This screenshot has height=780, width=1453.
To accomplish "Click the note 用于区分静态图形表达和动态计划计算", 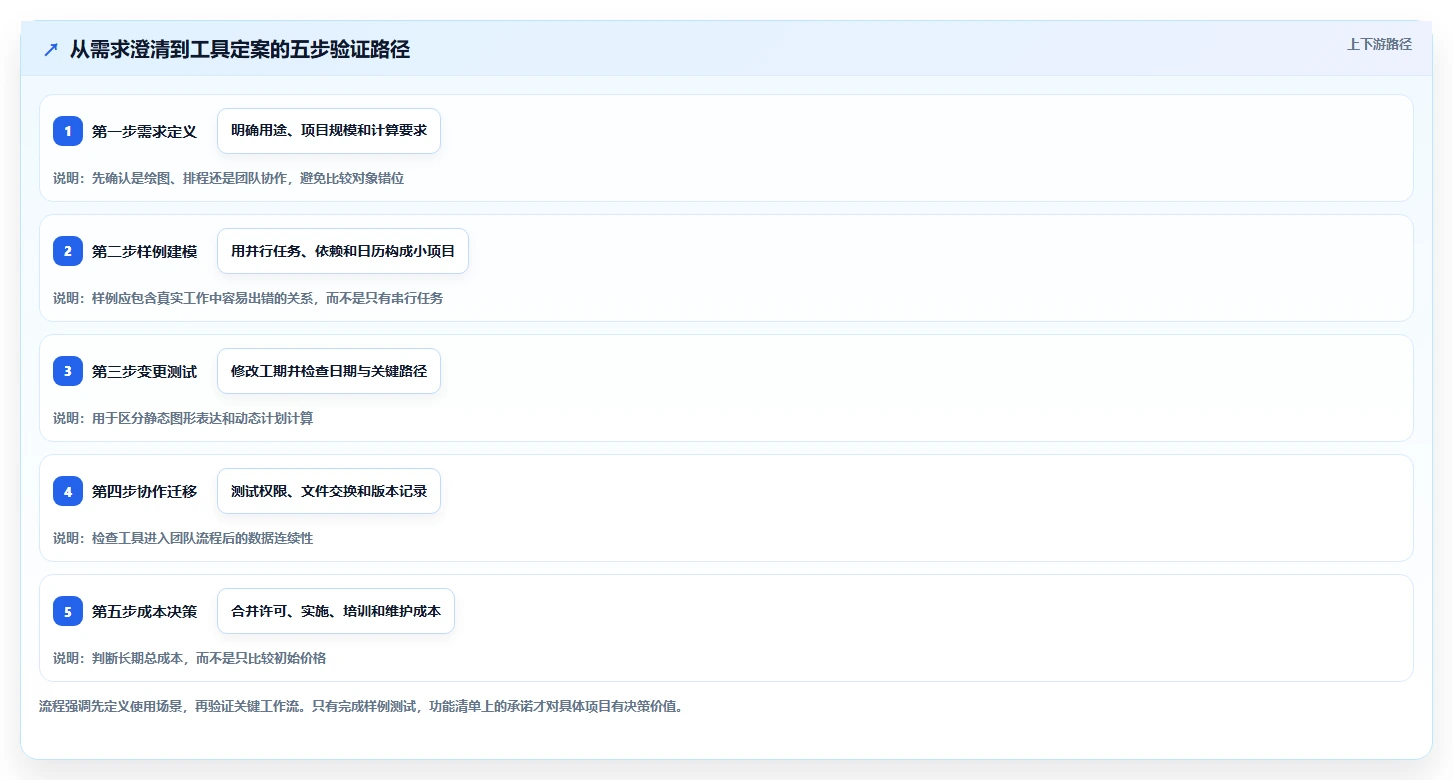I will [183, 418].
